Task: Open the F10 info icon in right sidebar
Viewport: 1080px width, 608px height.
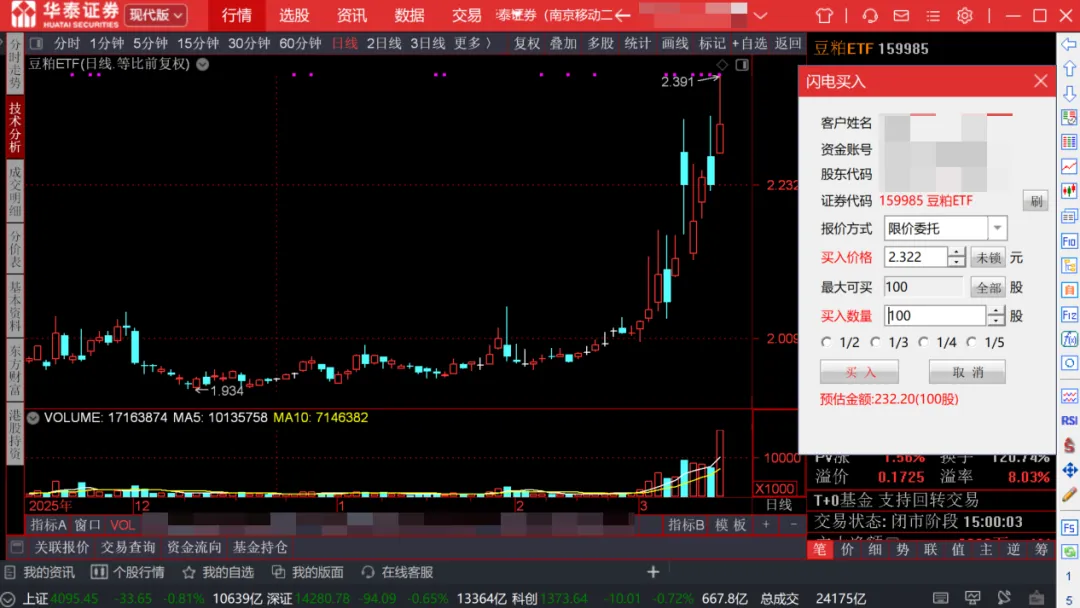Action: tap(1069, 242)
